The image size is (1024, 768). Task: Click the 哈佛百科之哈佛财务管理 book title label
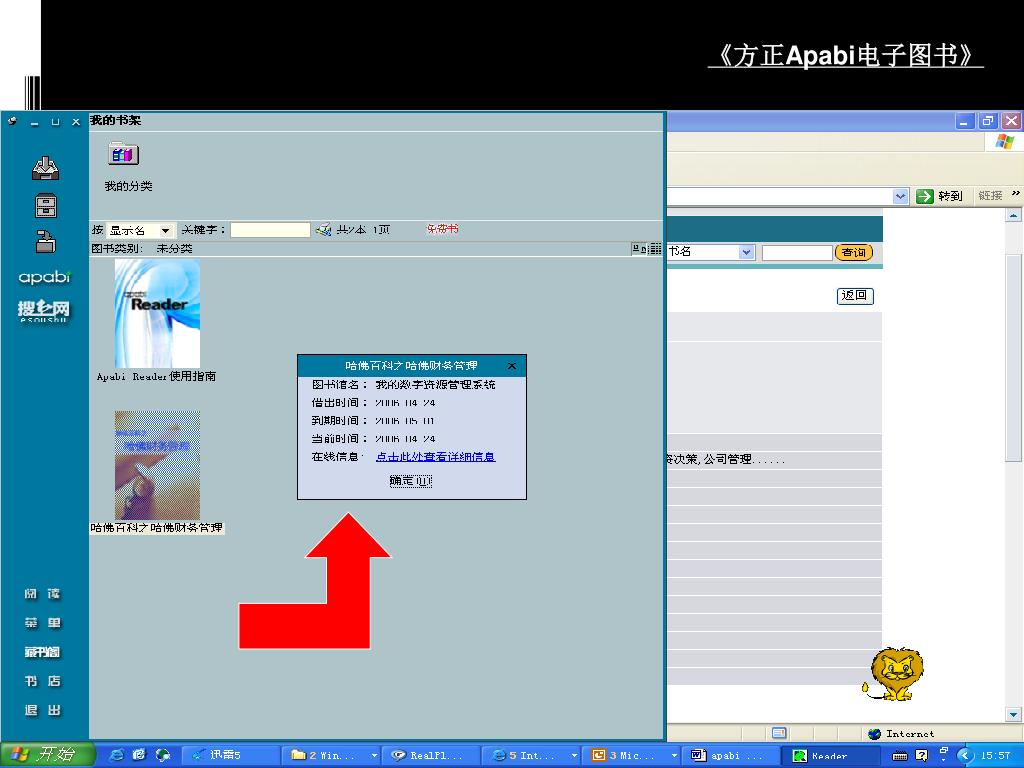157,528
